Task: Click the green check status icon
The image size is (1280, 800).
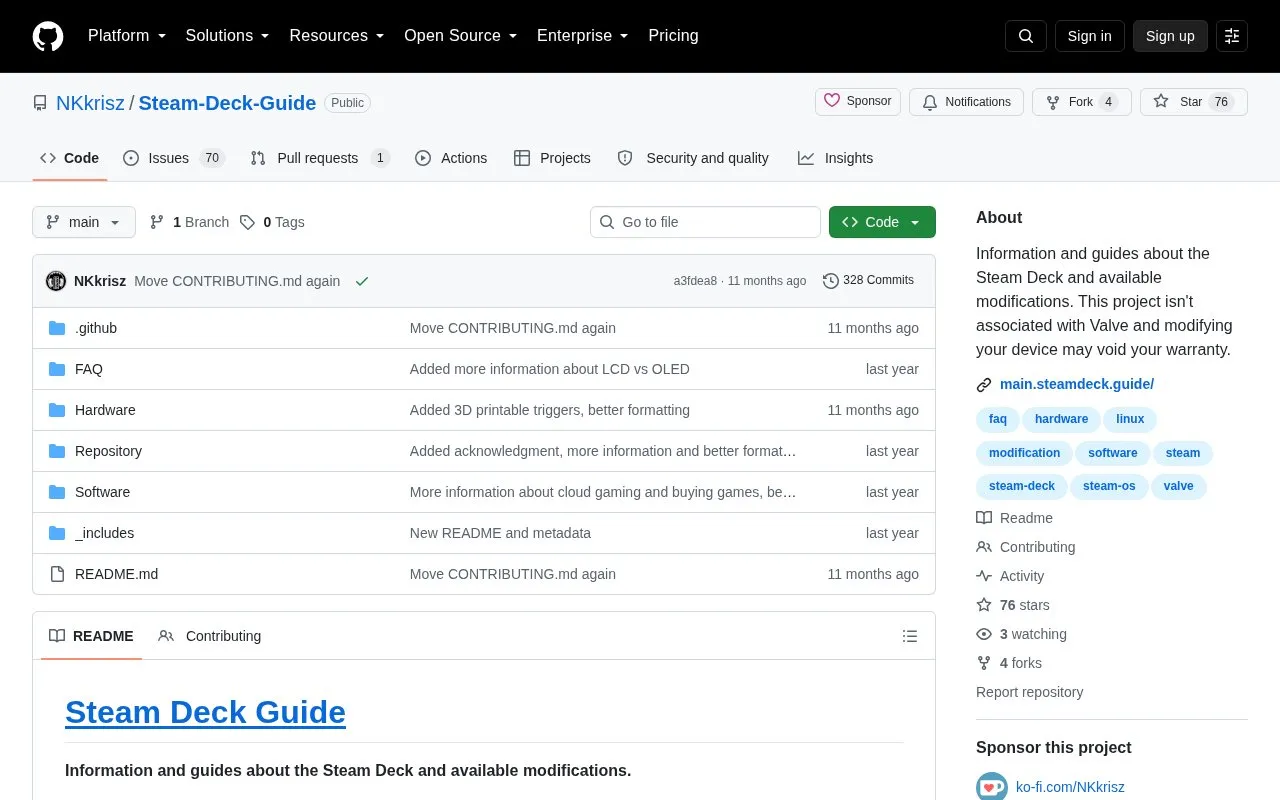Action: [x=362, y=281]
